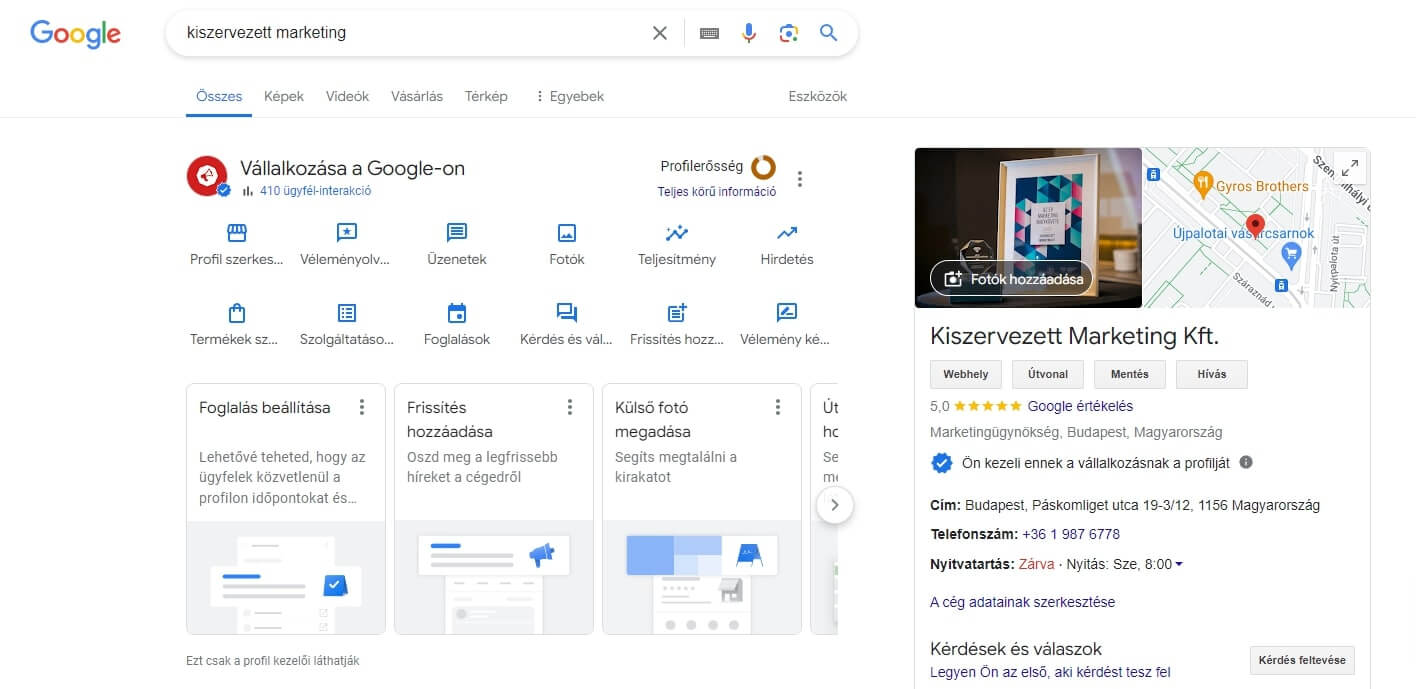Open Kérdés és válasz icon
Image resolution: width=1416 pixels, height=689 pixels.
click(567, 313)
